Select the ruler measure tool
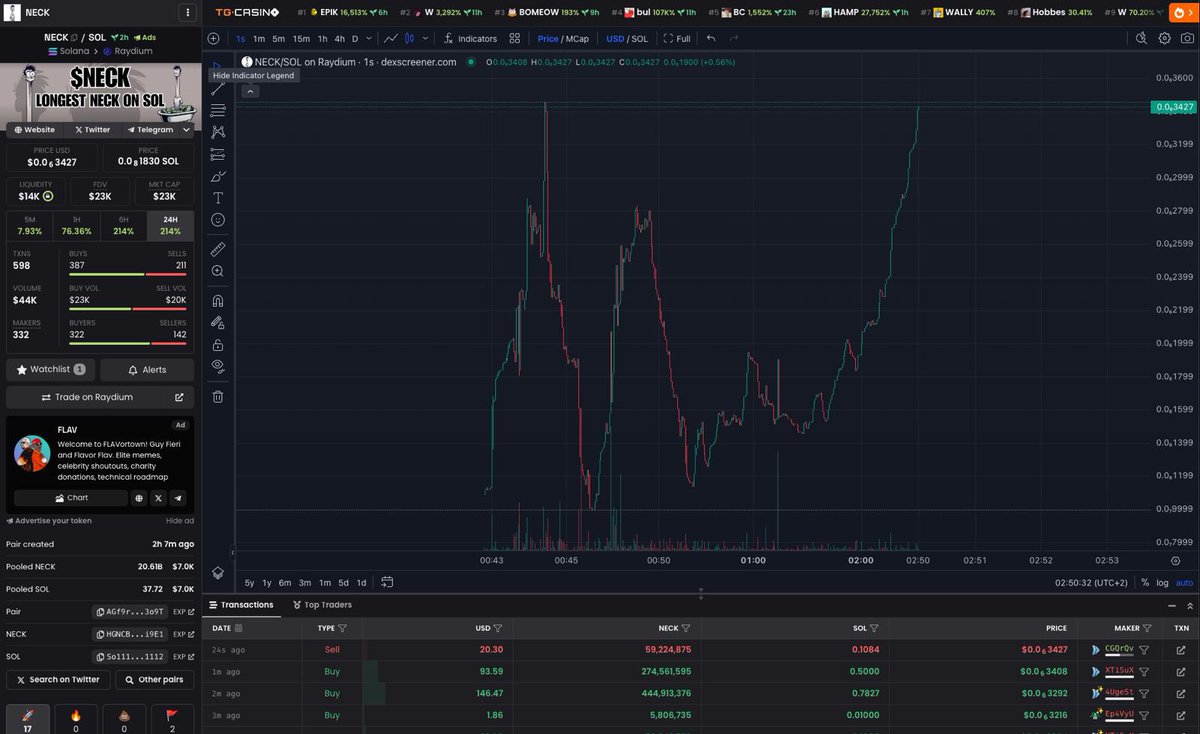 click(218, 249)
